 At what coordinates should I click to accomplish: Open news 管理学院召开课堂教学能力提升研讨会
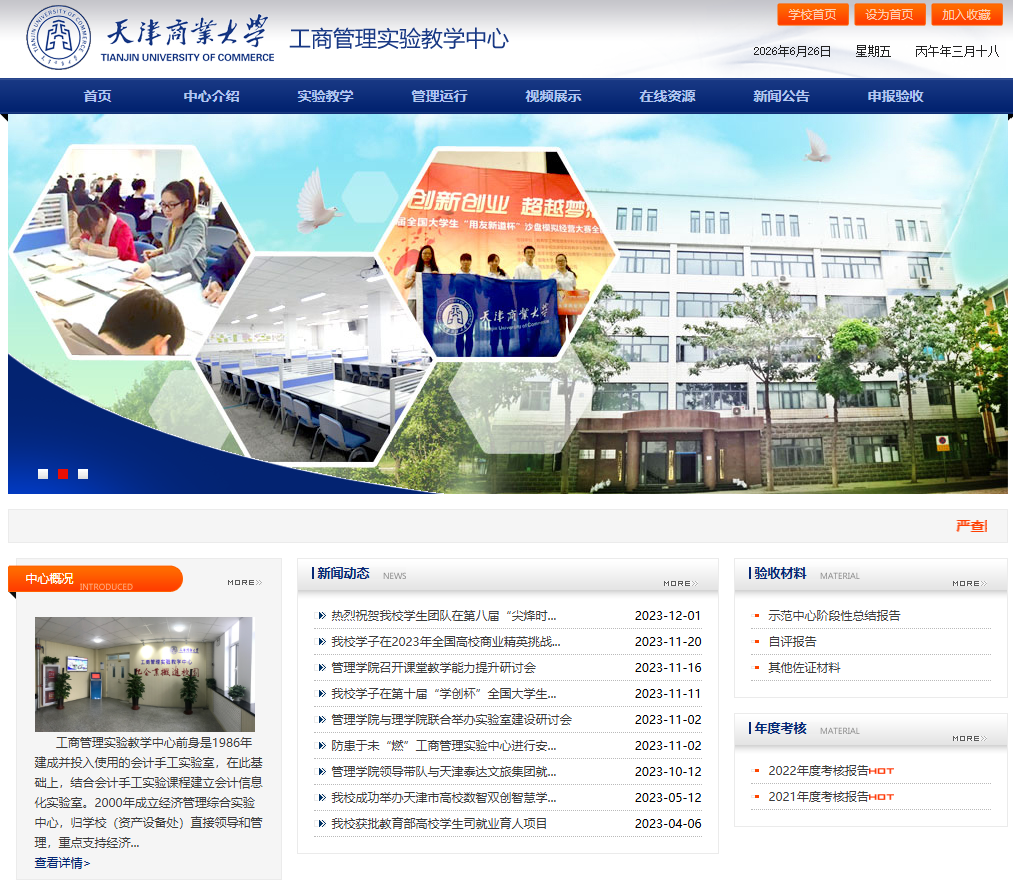(433, 667)
